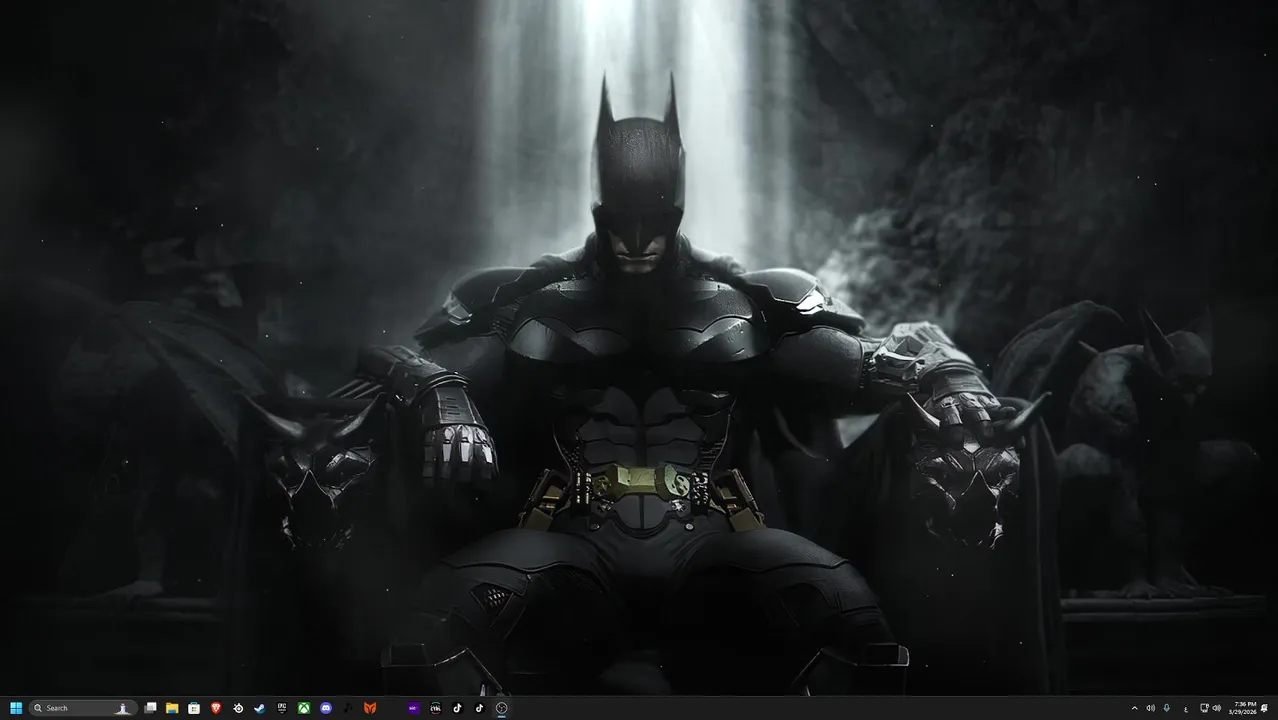Open the purple square taskbar icon
The image size is (1278, 720).
coord(413,708)
